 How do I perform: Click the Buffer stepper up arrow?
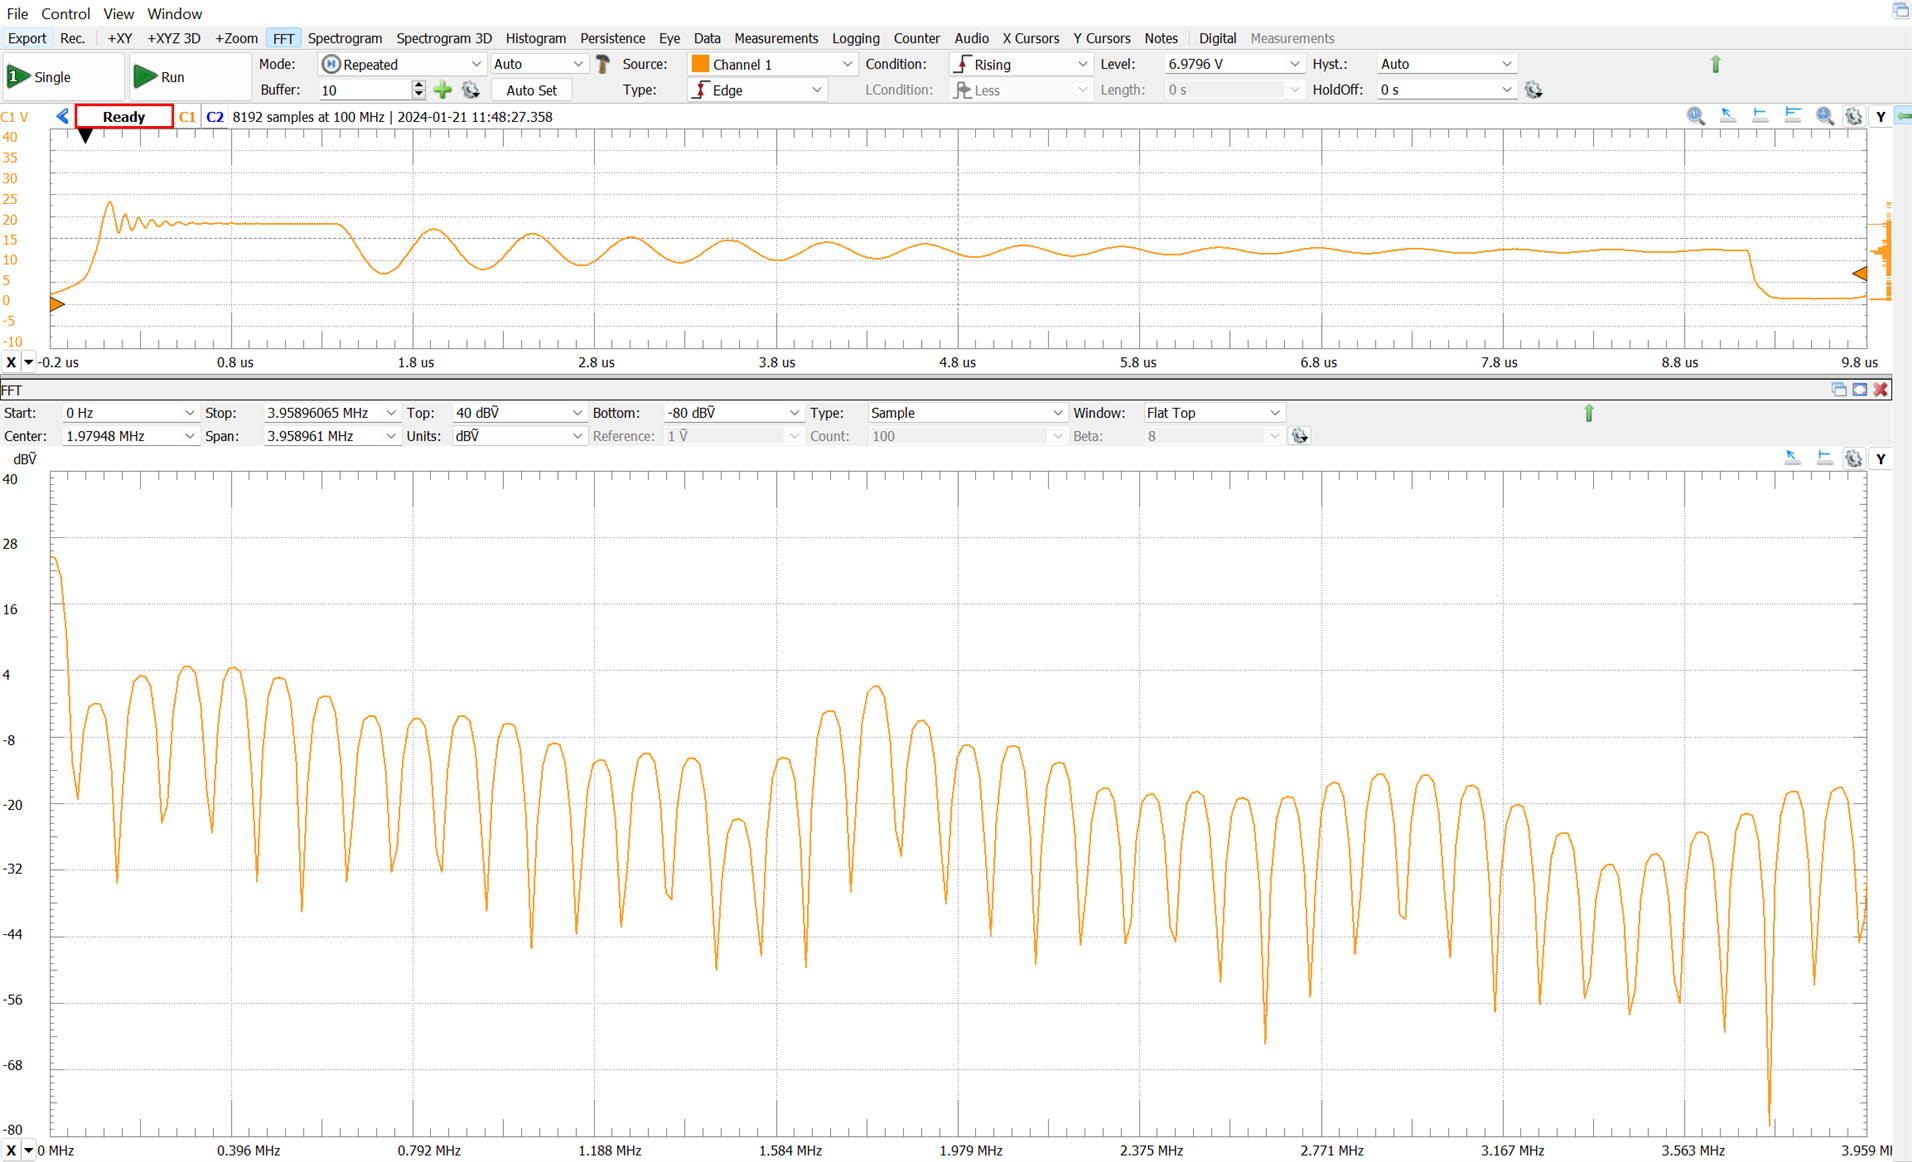pos(418,85)
